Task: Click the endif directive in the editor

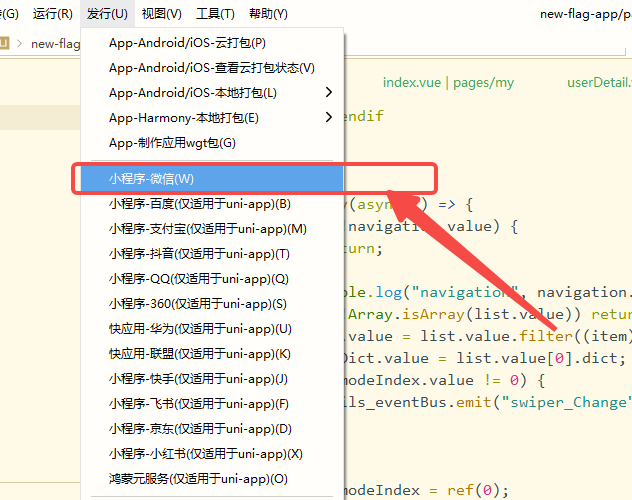Action: click(364, 116)
